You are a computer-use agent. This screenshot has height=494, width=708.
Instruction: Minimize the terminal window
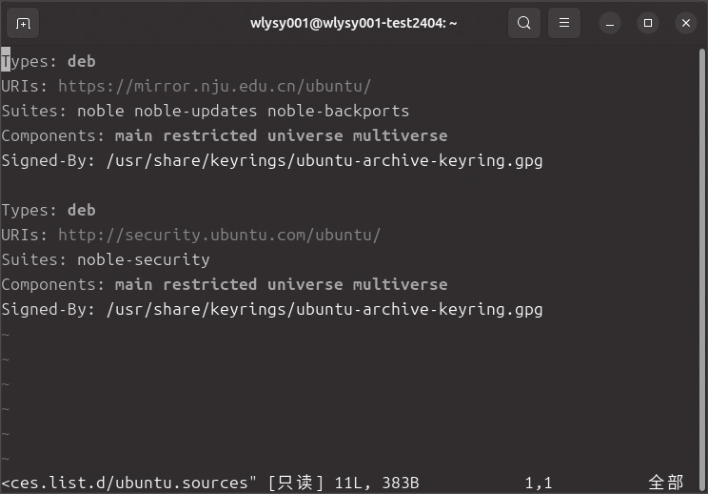pos(611,22)
